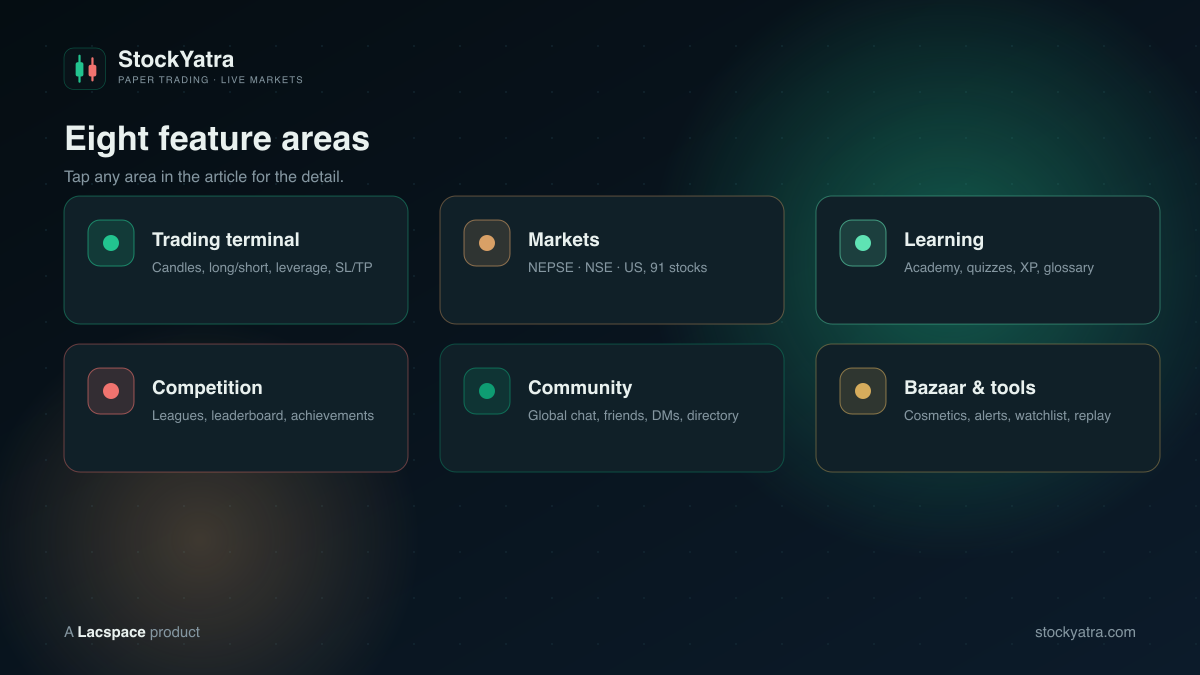Click 'Candles, long/short, leverage, SL/TP' text
This screenshot has width=1200, height=675.
[262, 268]
